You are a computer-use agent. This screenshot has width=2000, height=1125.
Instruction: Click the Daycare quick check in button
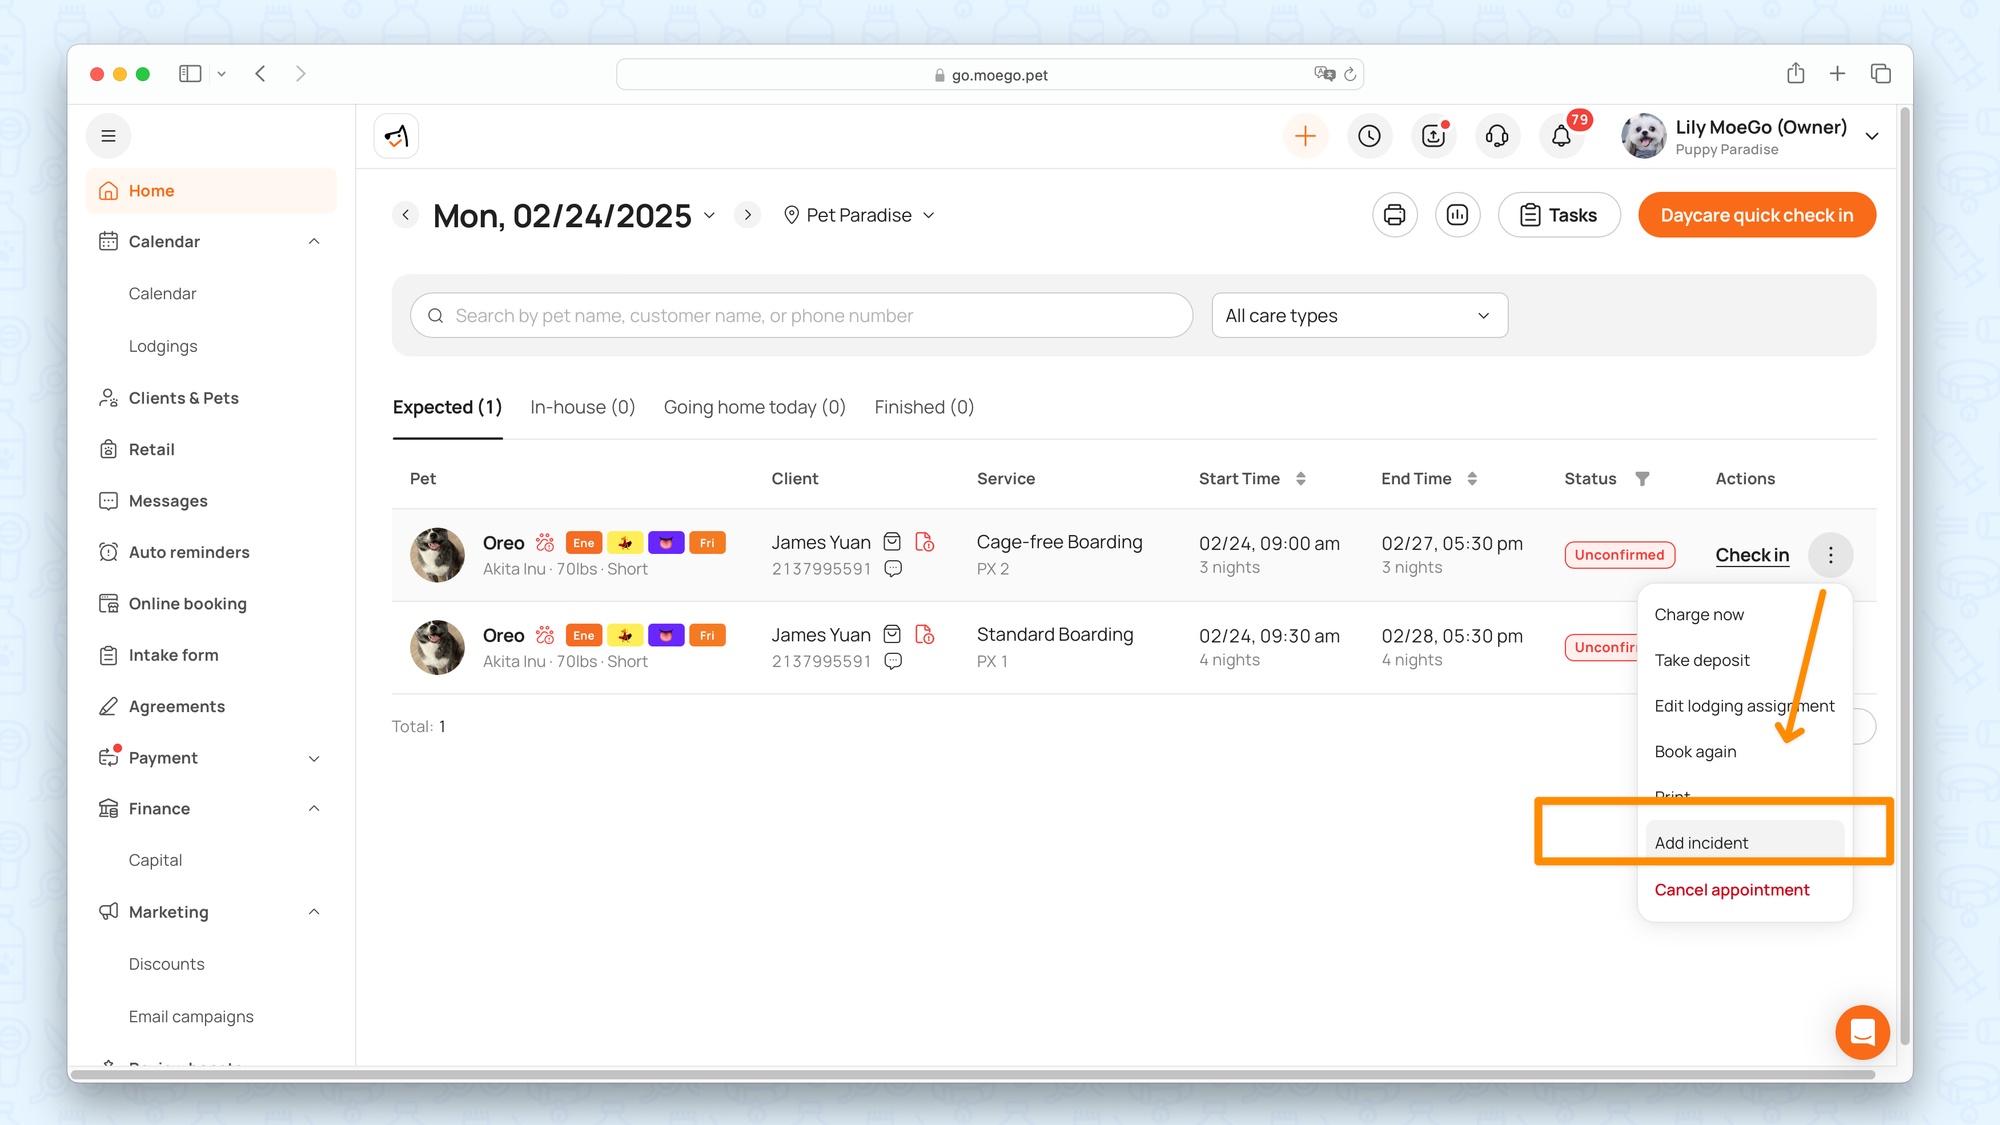coord(1756,215)
